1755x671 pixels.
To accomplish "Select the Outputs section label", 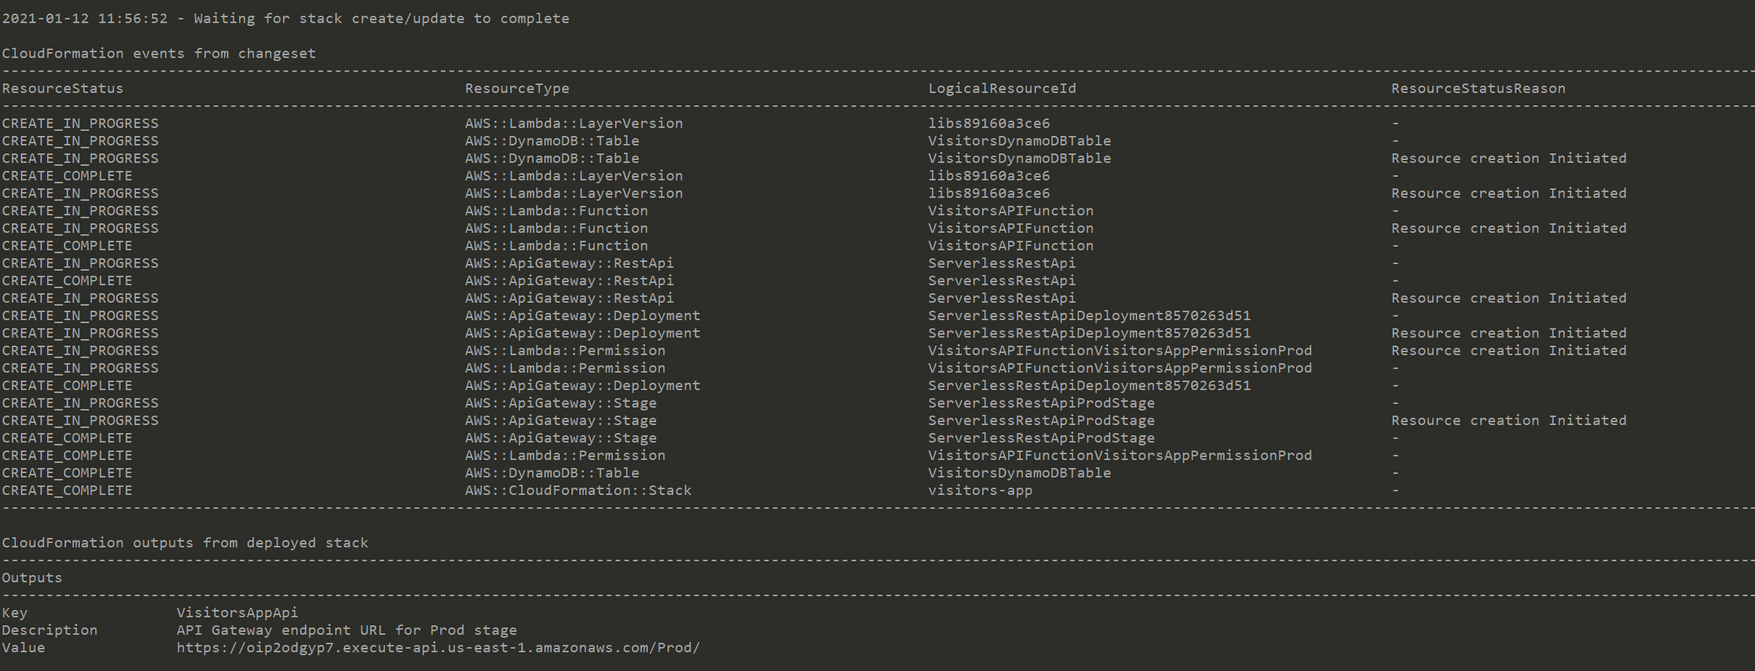I will tap(32, 578).
